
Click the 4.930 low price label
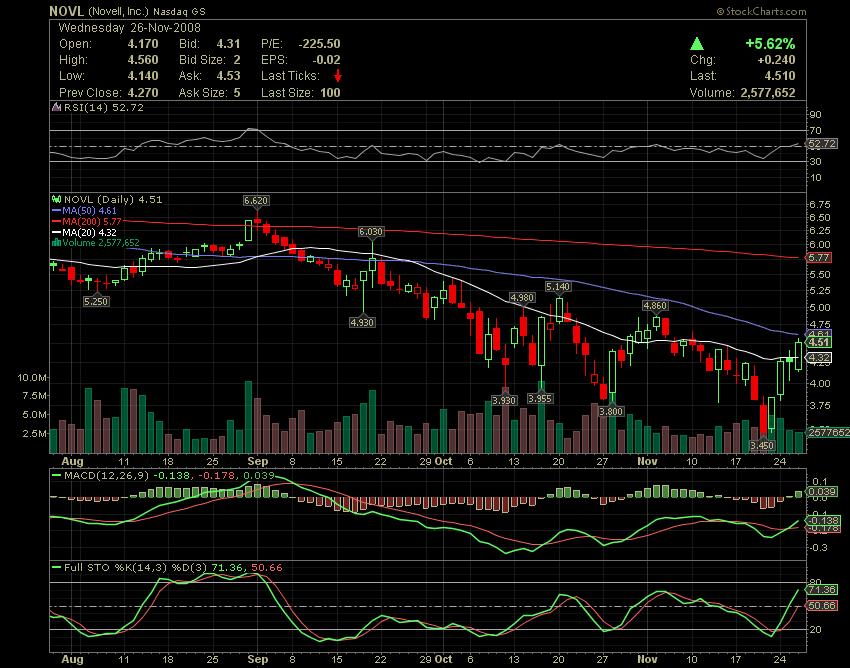[362, 322]
